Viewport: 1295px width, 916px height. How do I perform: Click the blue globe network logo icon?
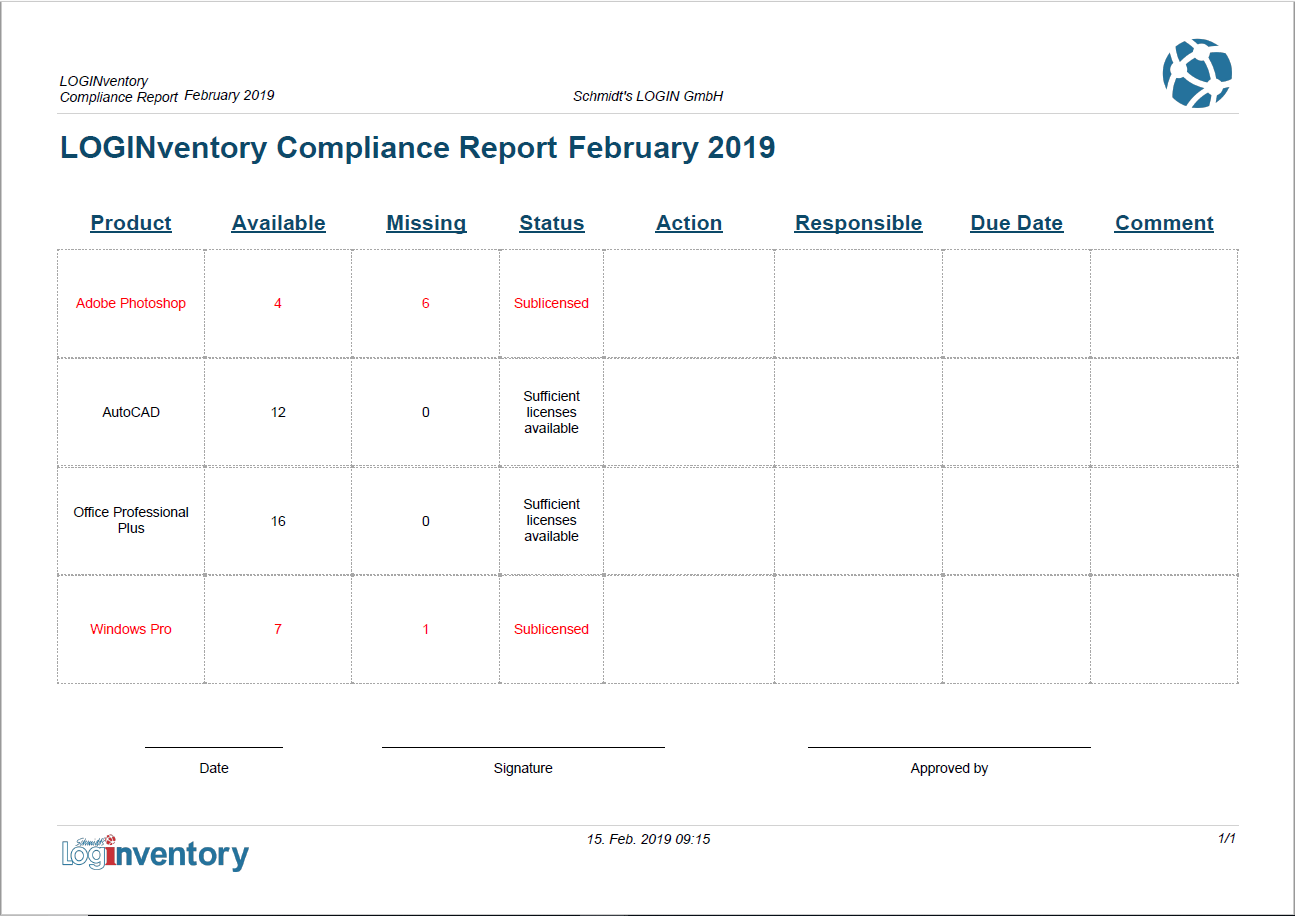(1197, 73)
